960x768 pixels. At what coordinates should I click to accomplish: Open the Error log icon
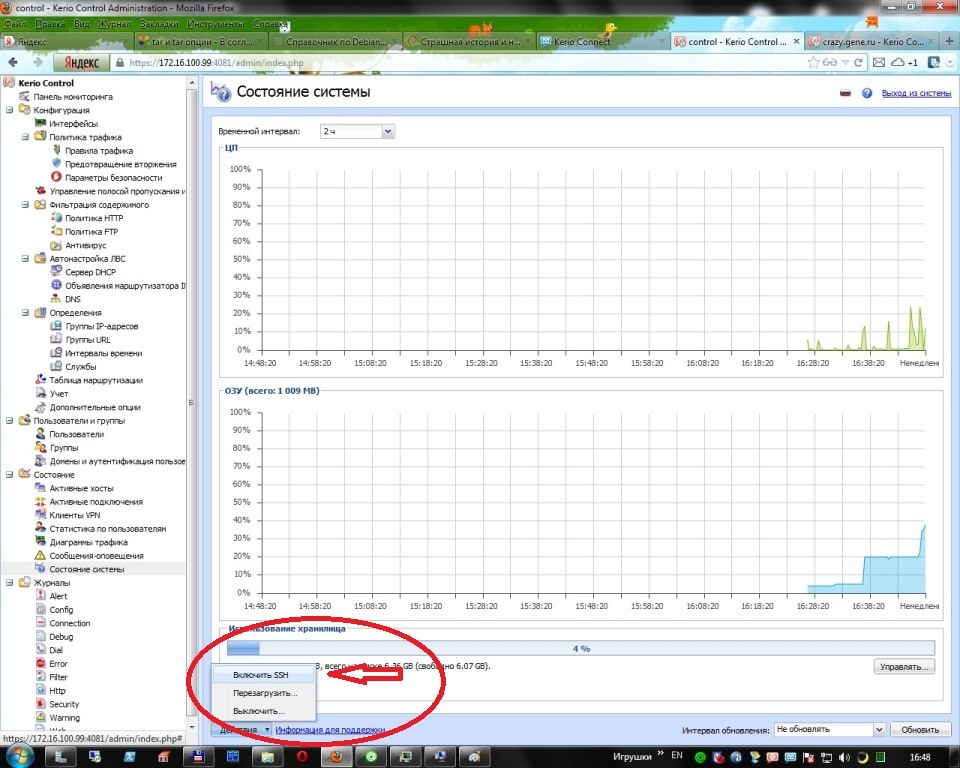41,664
